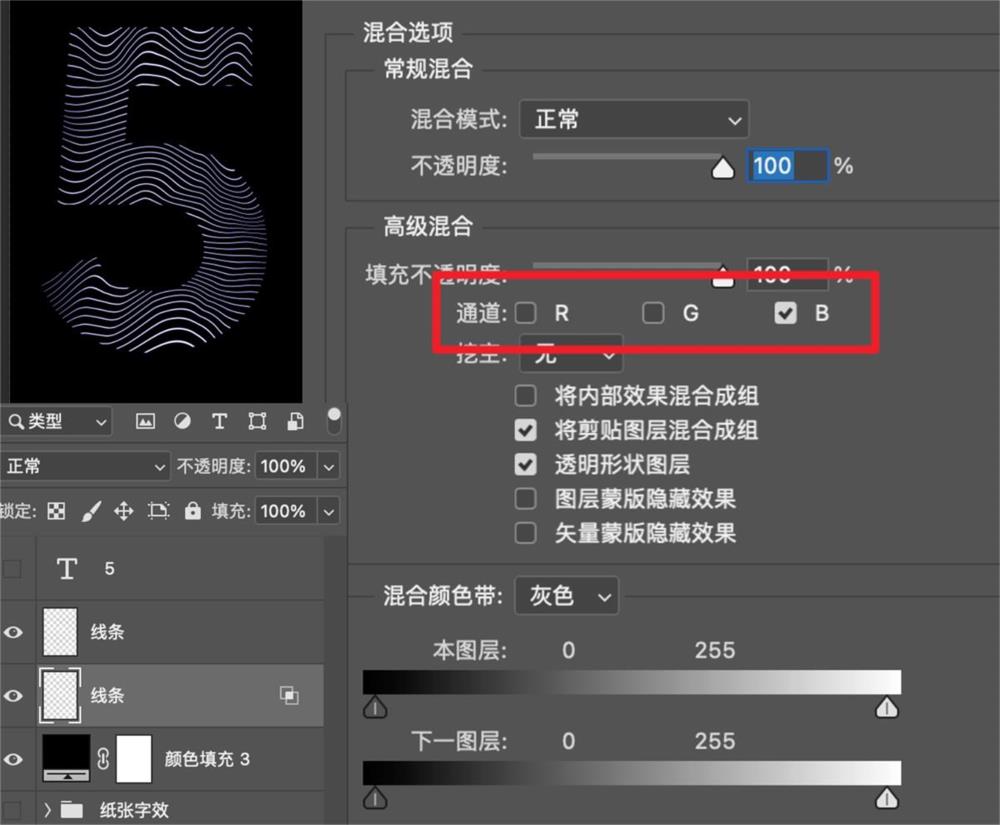Screen dimensions: 1000x825
Task: Check 矢量蒙版隐藏效果 option
Action: click(526, 533)
